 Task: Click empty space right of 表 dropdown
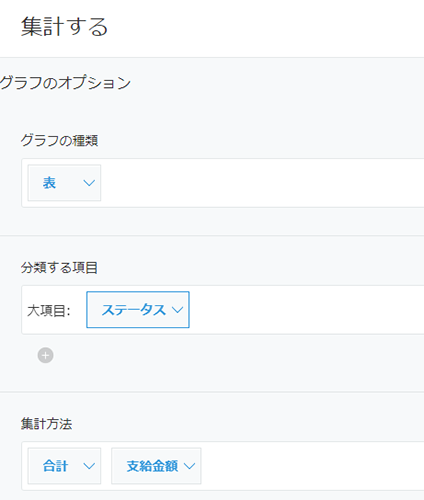point(262,183)
